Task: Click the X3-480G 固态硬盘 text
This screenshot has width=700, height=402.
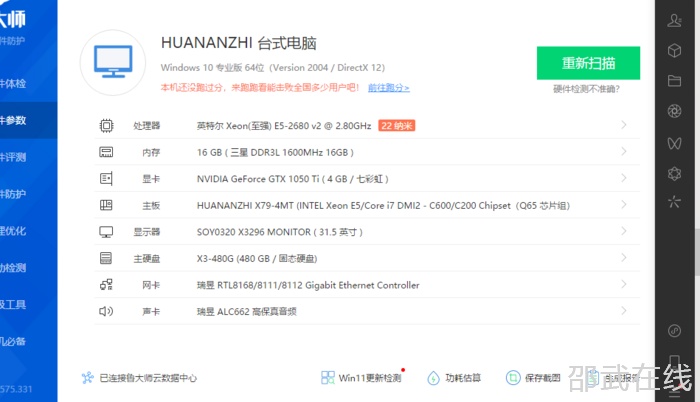Action: (x=257, y=259)
